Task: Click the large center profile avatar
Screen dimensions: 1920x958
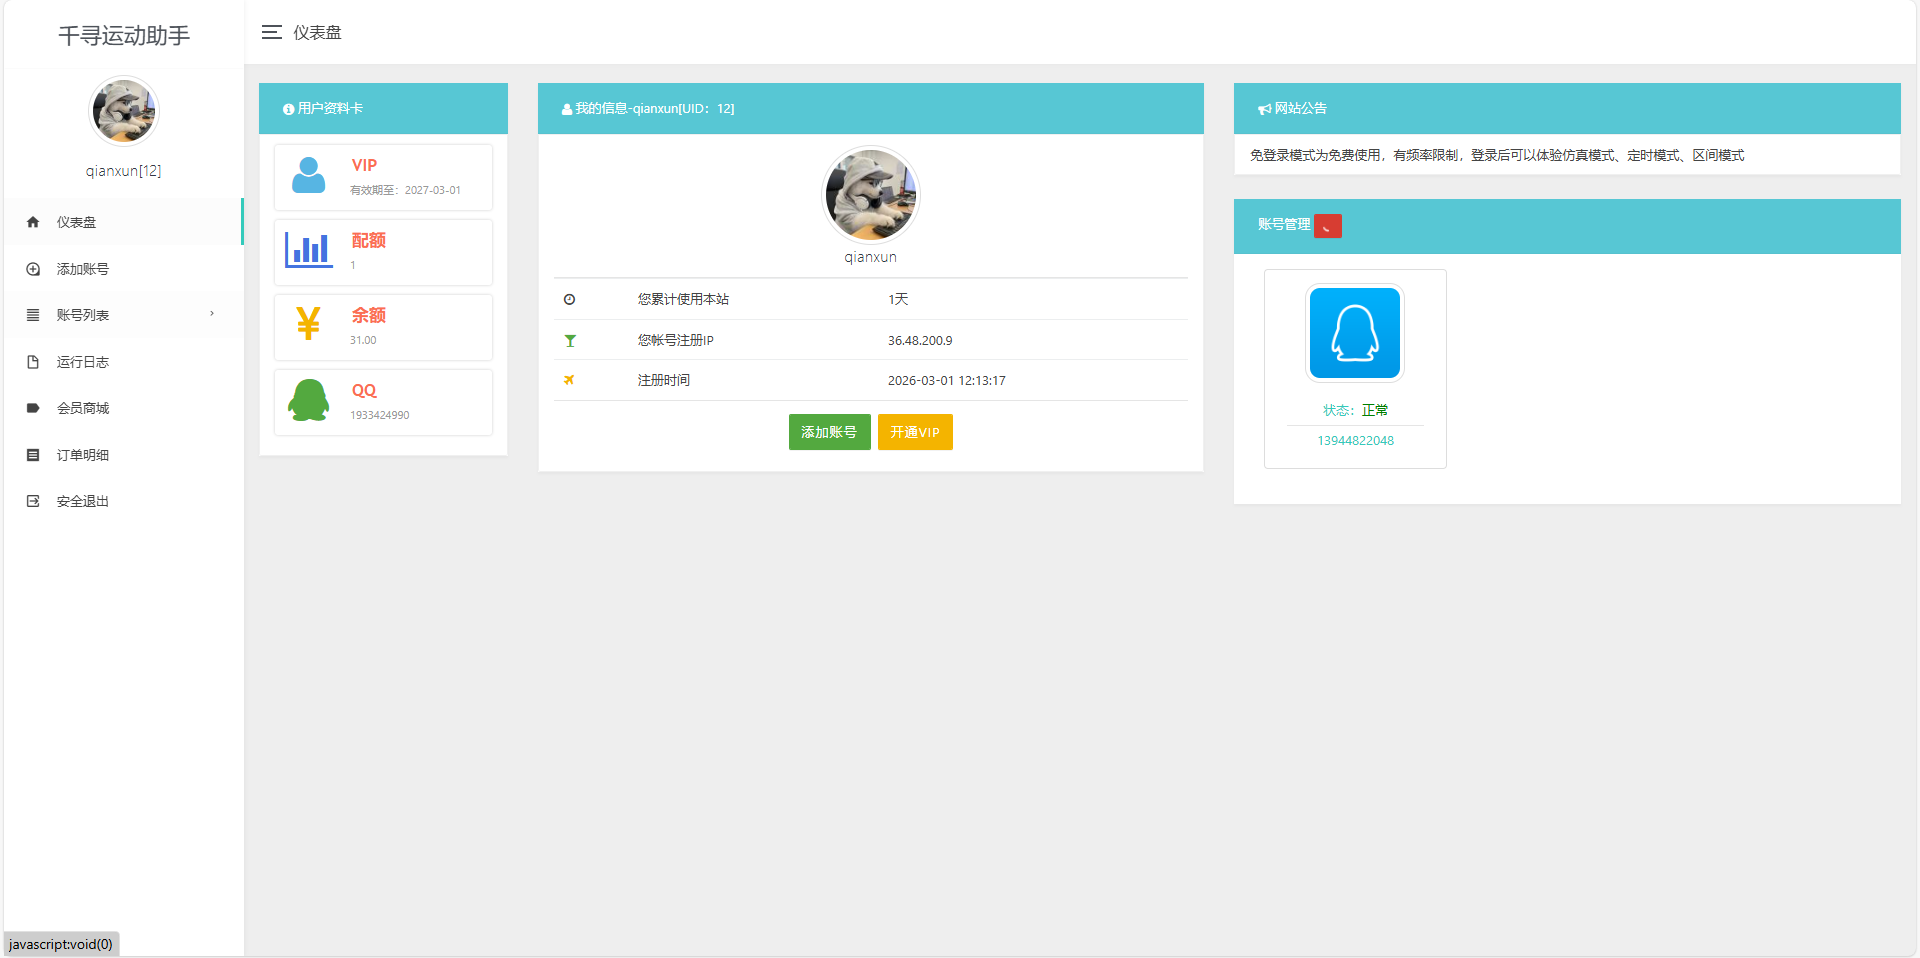Action: (870, 196)
